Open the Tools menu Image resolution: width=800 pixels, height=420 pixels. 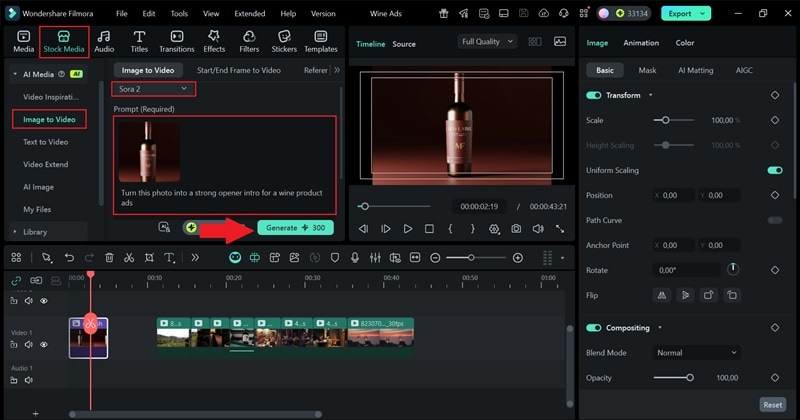click(179, 14)
